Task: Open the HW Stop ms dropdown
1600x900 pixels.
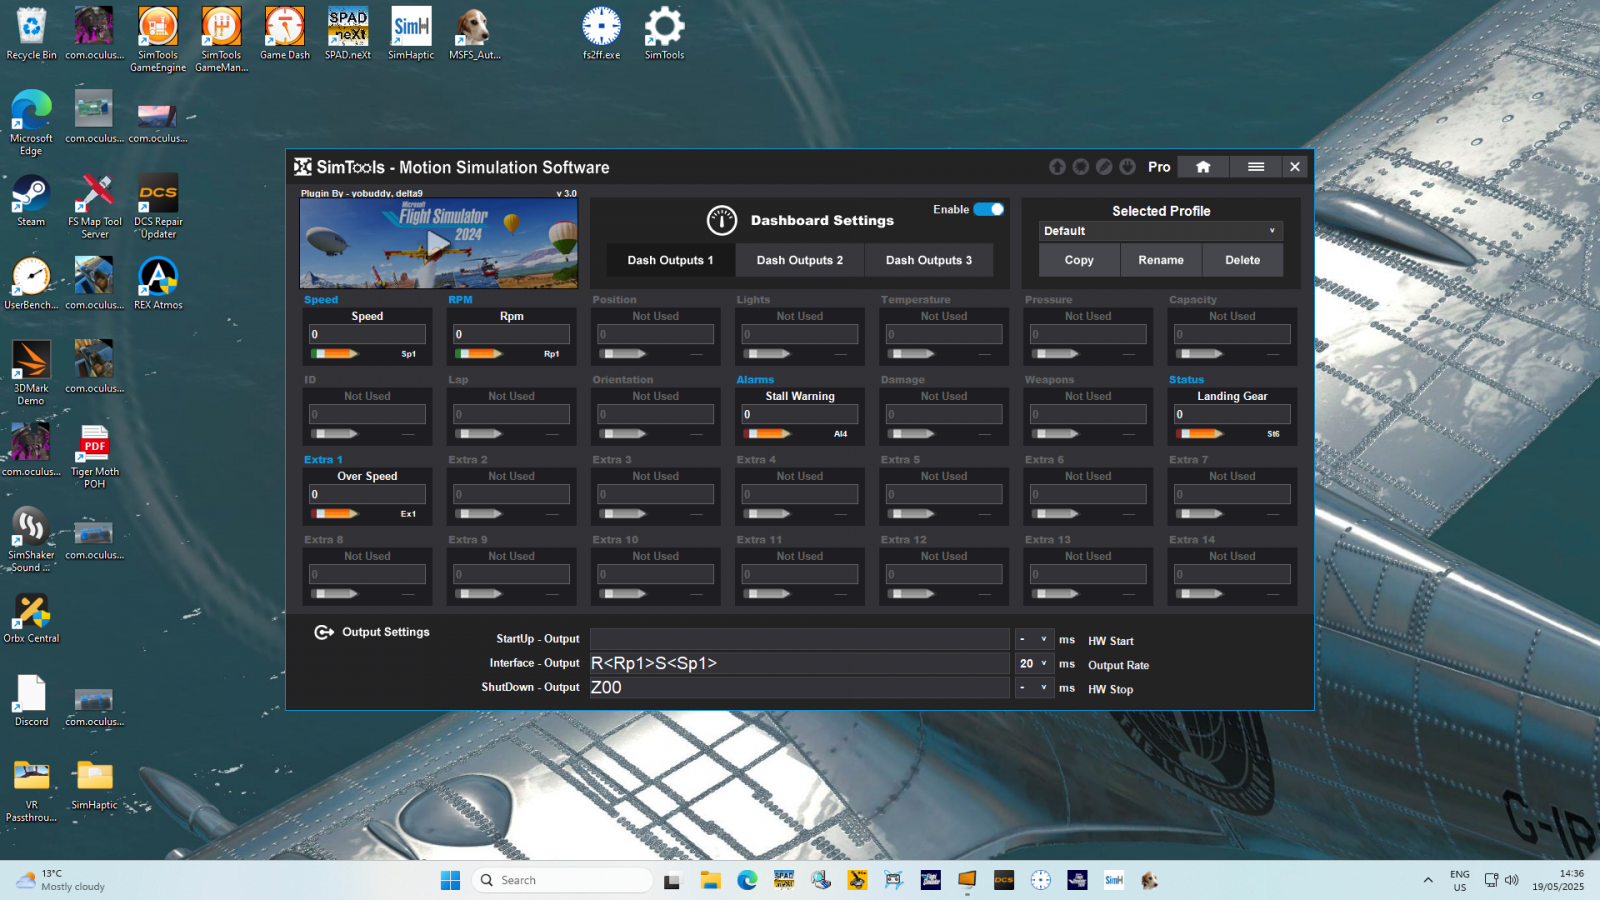Action: coord(1034,687)
